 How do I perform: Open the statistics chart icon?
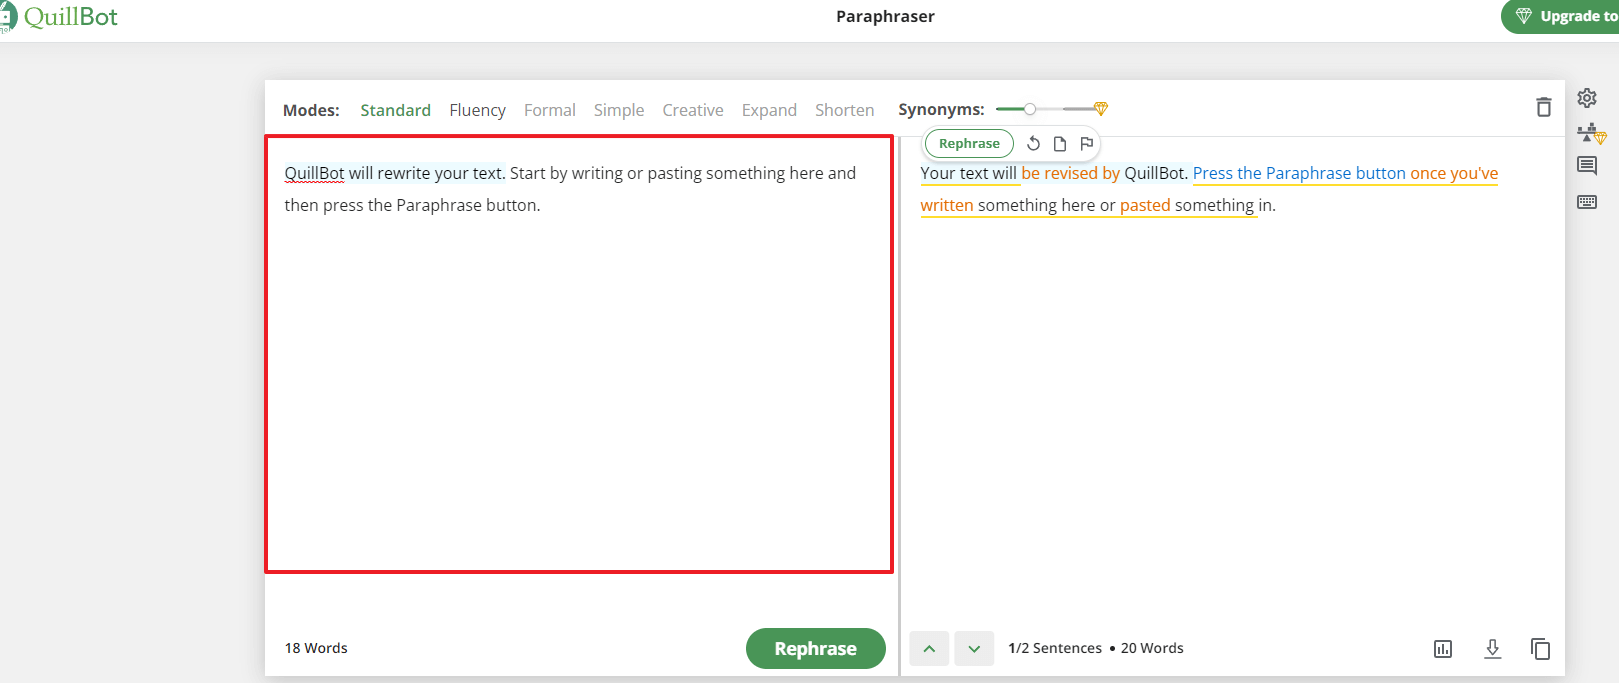point(1443,649)
